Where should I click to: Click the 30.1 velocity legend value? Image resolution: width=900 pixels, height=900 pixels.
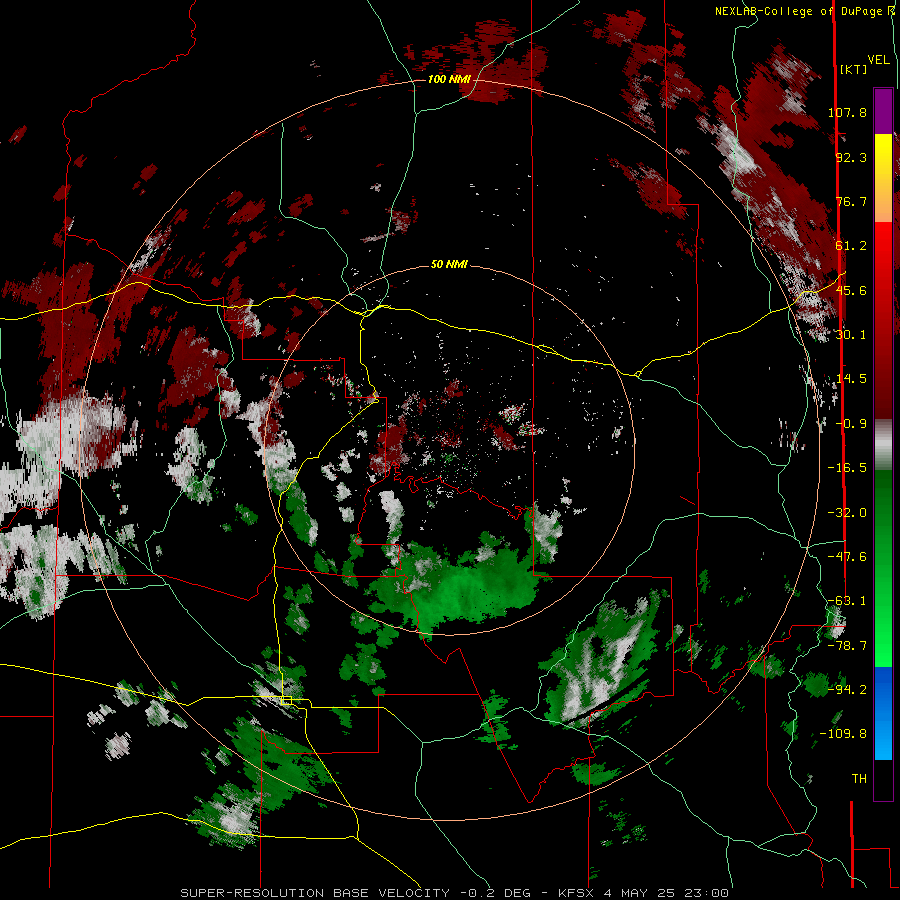[x=851, y=335]
